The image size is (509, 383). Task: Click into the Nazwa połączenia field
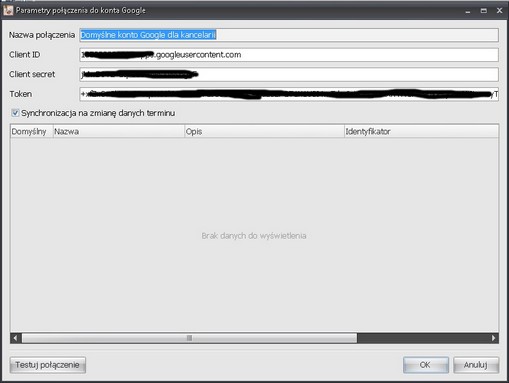(x=289, y=35)
